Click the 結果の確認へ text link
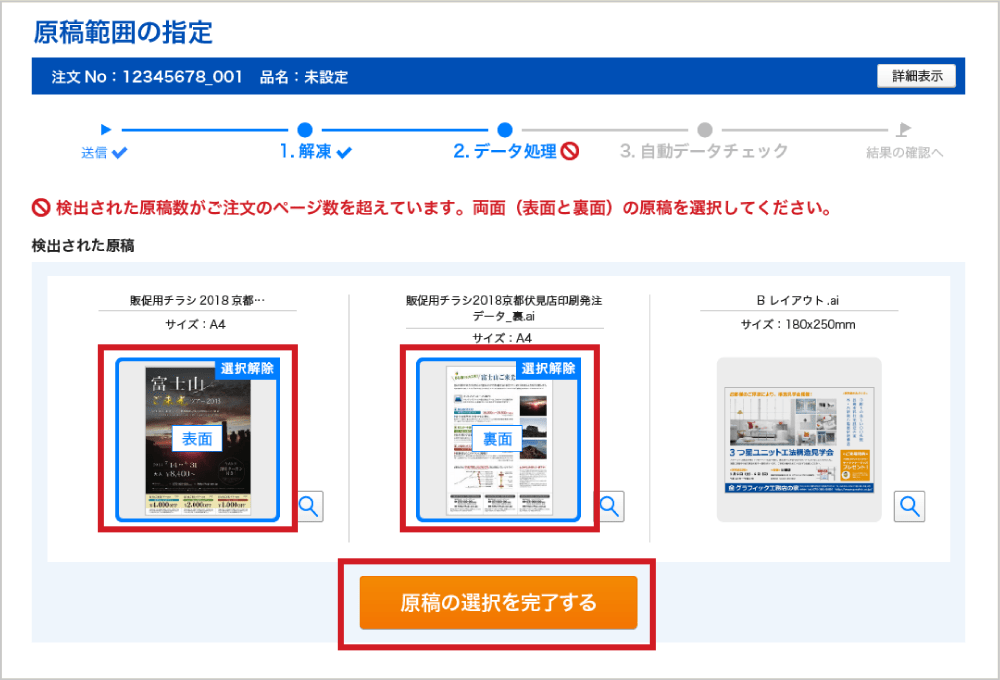The width and height of the screenshot is (1000, 680). [904, 153]
